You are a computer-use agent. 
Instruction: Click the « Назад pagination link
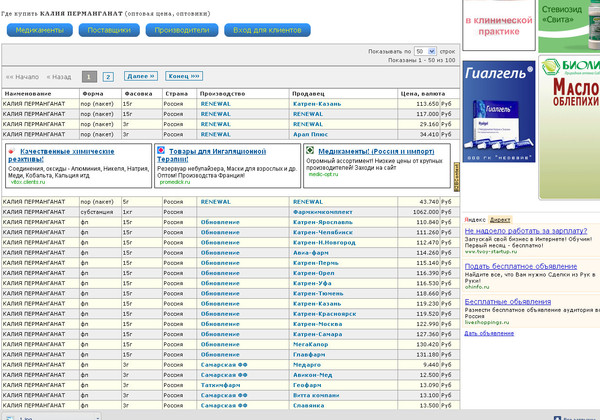[x=59, y=77]
